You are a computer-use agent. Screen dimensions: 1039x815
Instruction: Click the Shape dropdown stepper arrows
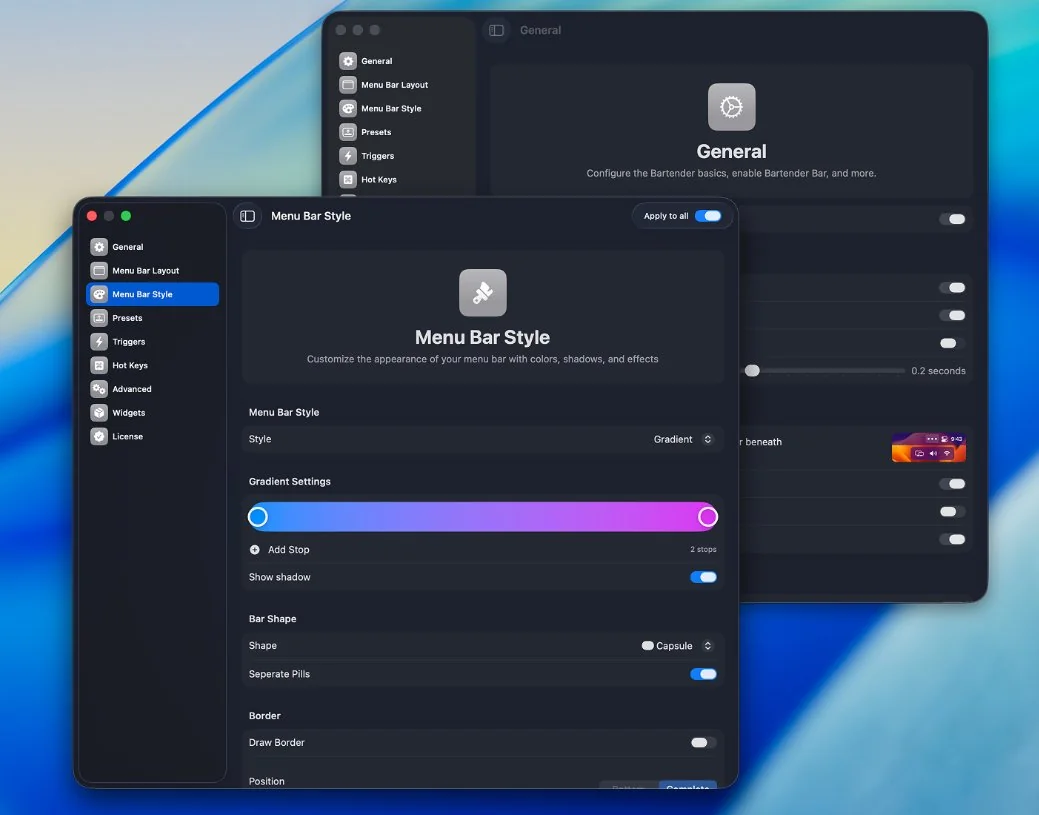pos(708,645)
